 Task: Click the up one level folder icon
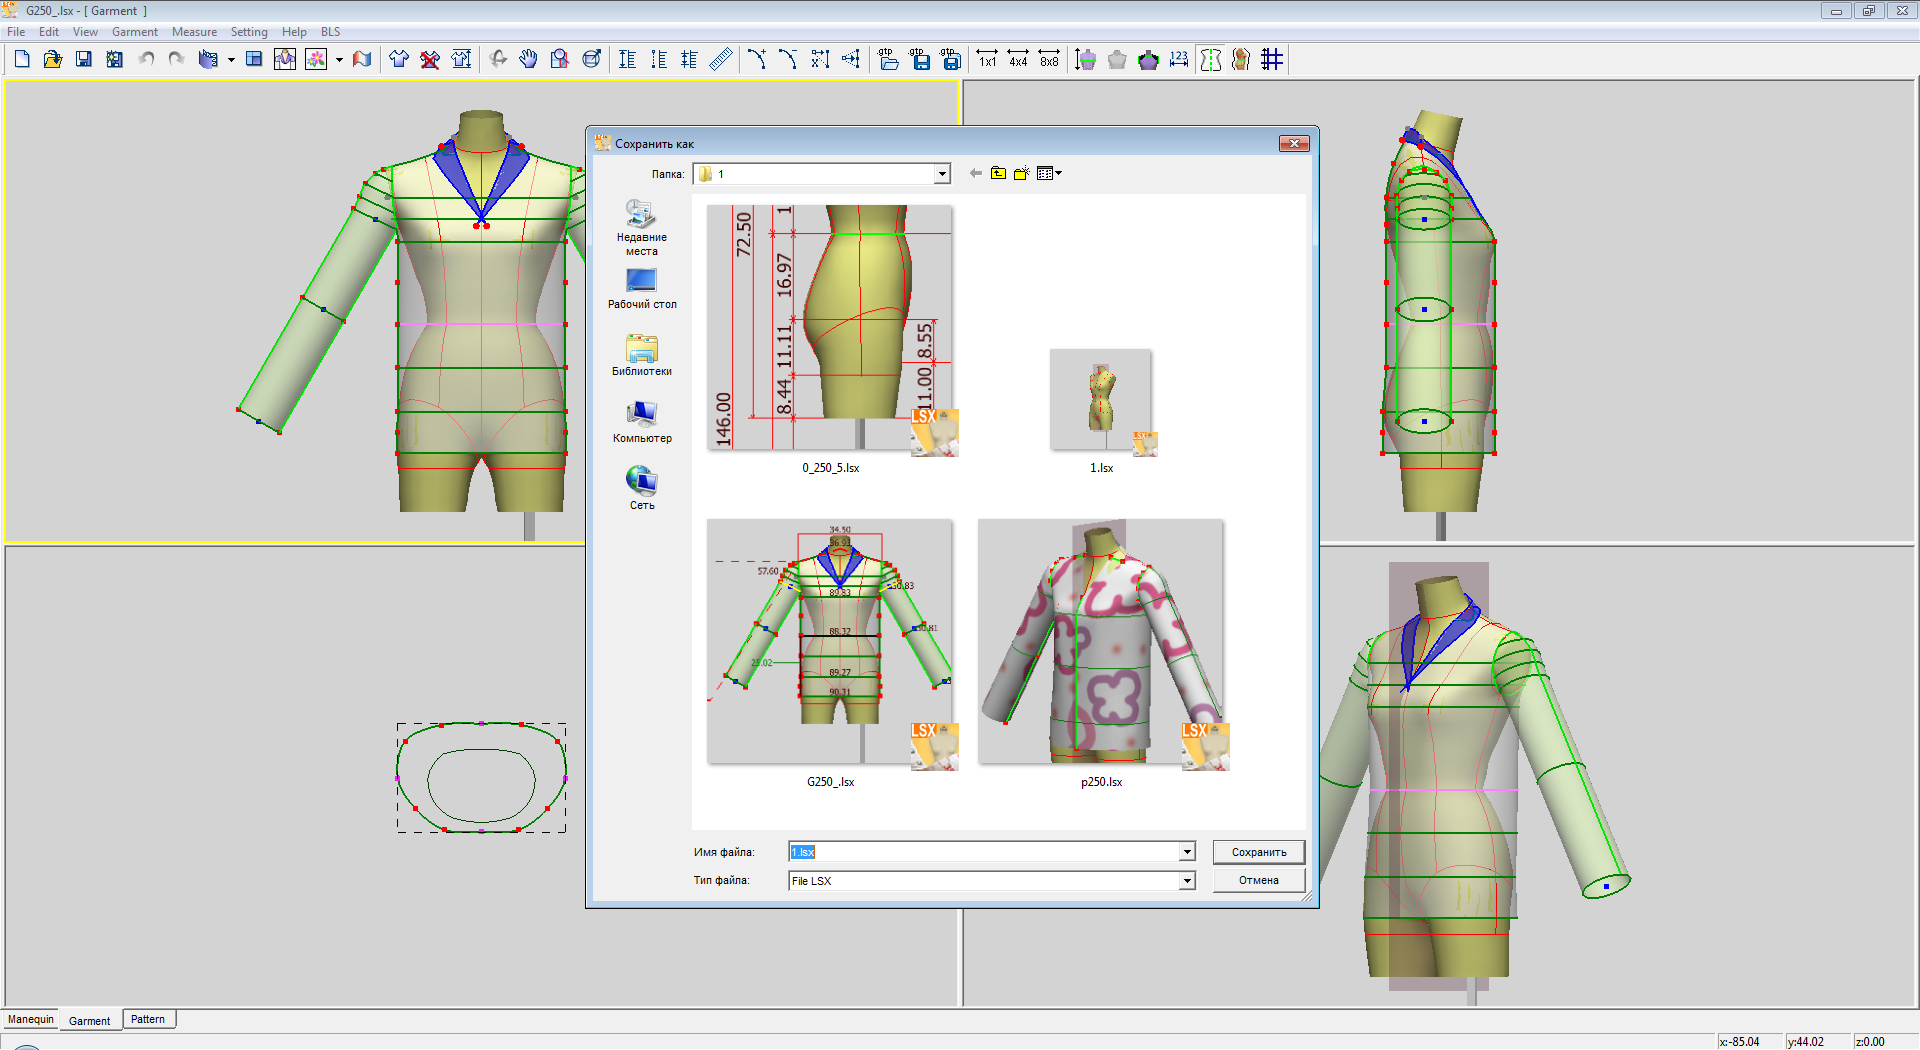coord(998,174)
